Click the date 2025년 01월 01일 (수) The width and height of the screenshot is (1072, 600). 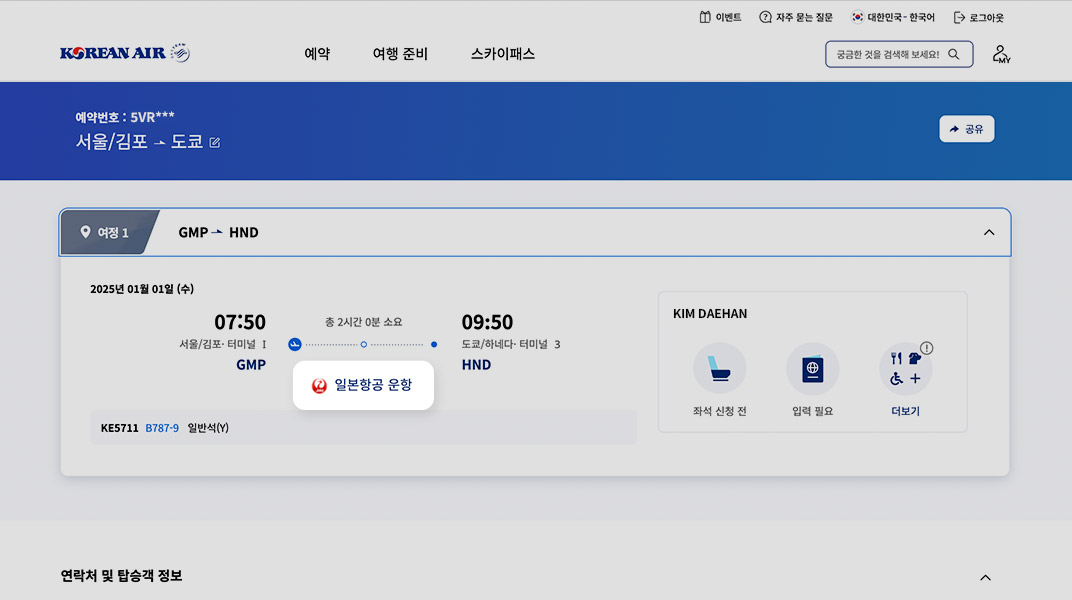click(x=142, y=289)
